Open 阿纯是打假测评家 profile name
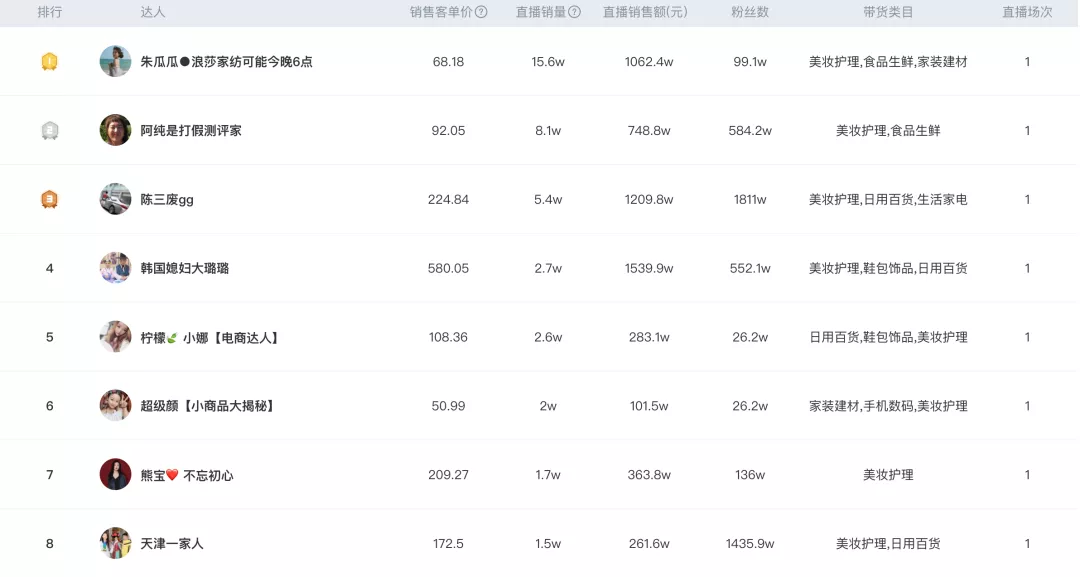This screenshot has width=1080, height=577. (x=191, y=131)
